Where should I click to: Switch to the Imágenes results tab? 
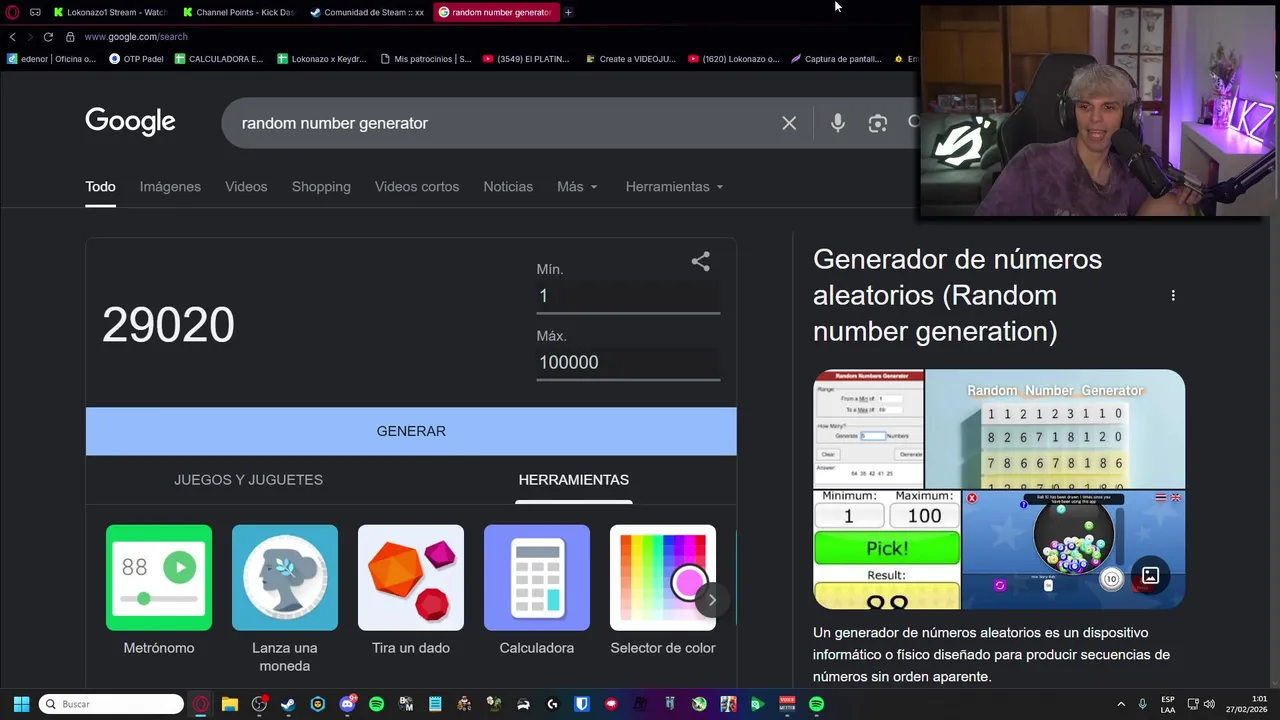[170, 187]
